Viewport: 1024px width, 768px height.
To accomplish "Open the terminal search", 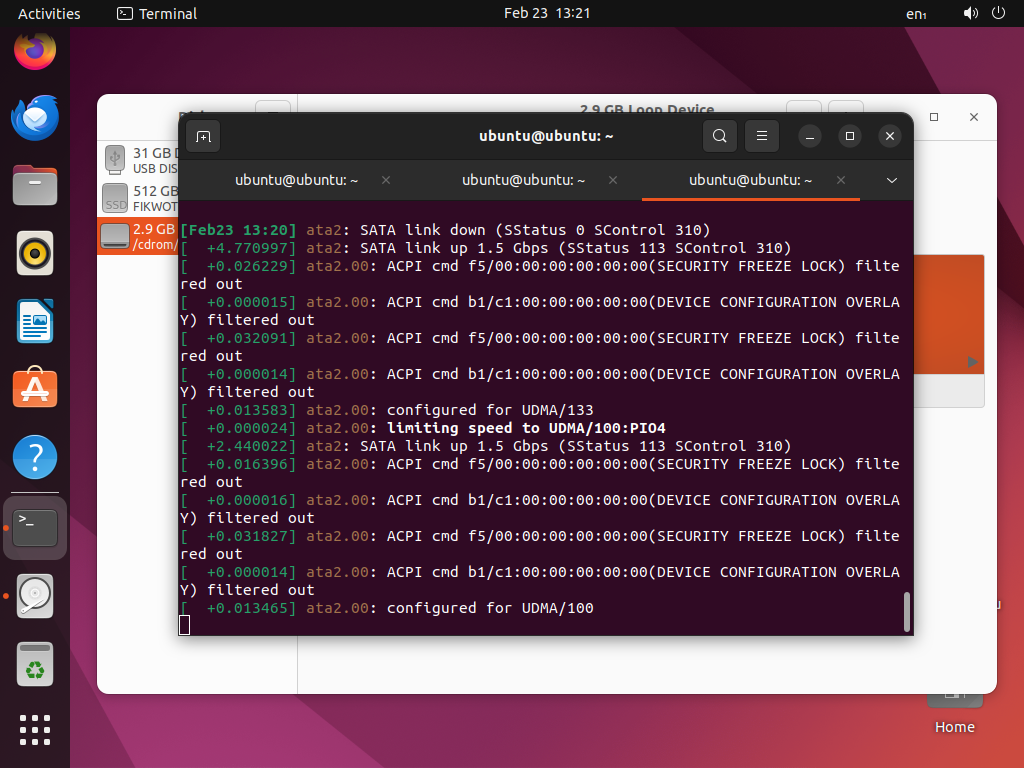I will (x=720, y=136).
